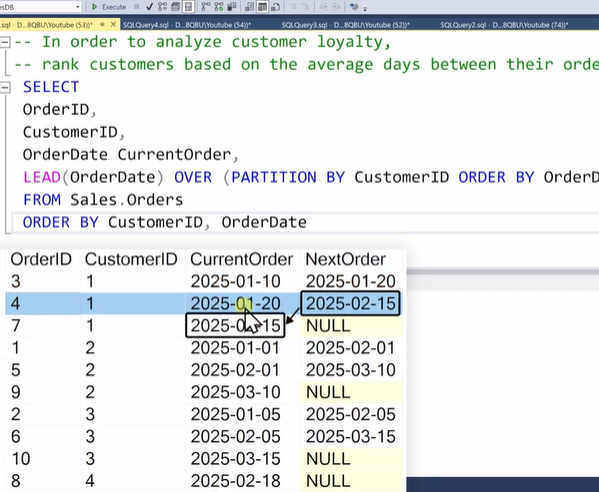Select the Results to File icon
599x492 pixels.
[275, 7]
